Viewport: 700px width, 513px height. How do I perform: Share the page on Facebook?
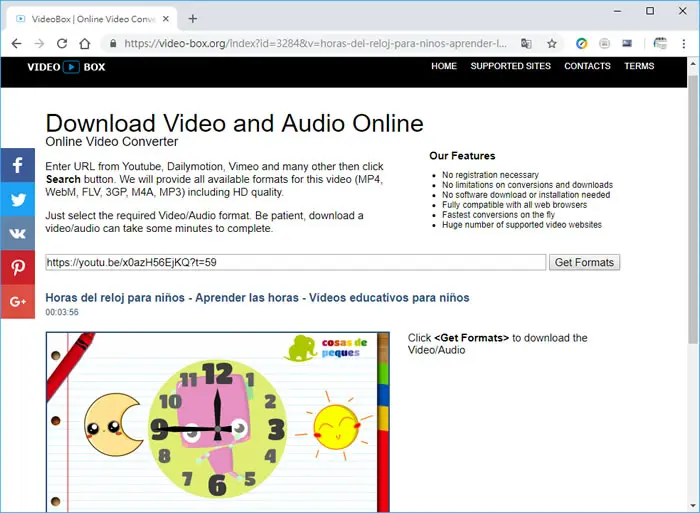17,165
